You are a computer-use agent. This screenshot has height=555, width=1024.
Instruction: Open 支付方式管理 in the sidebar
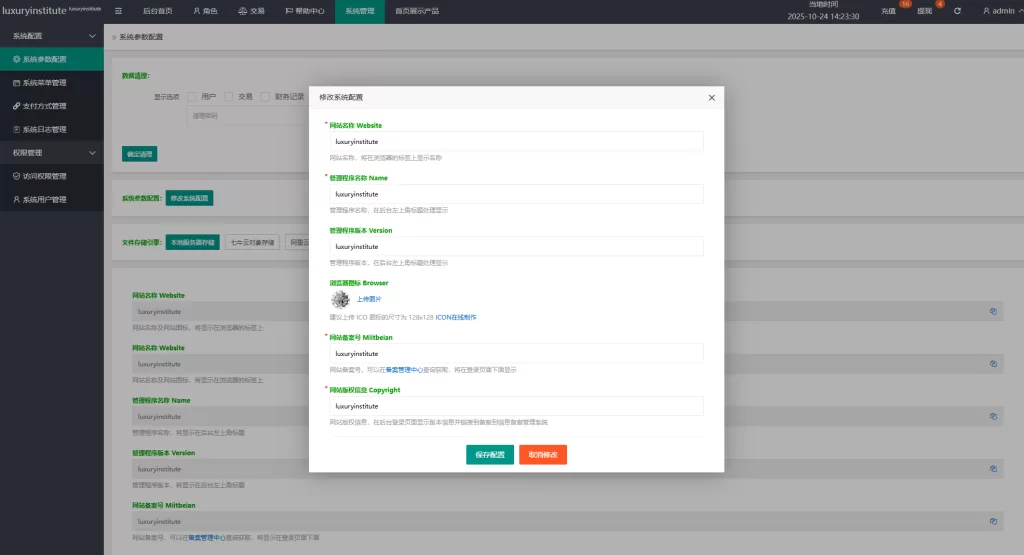point(45,106)
